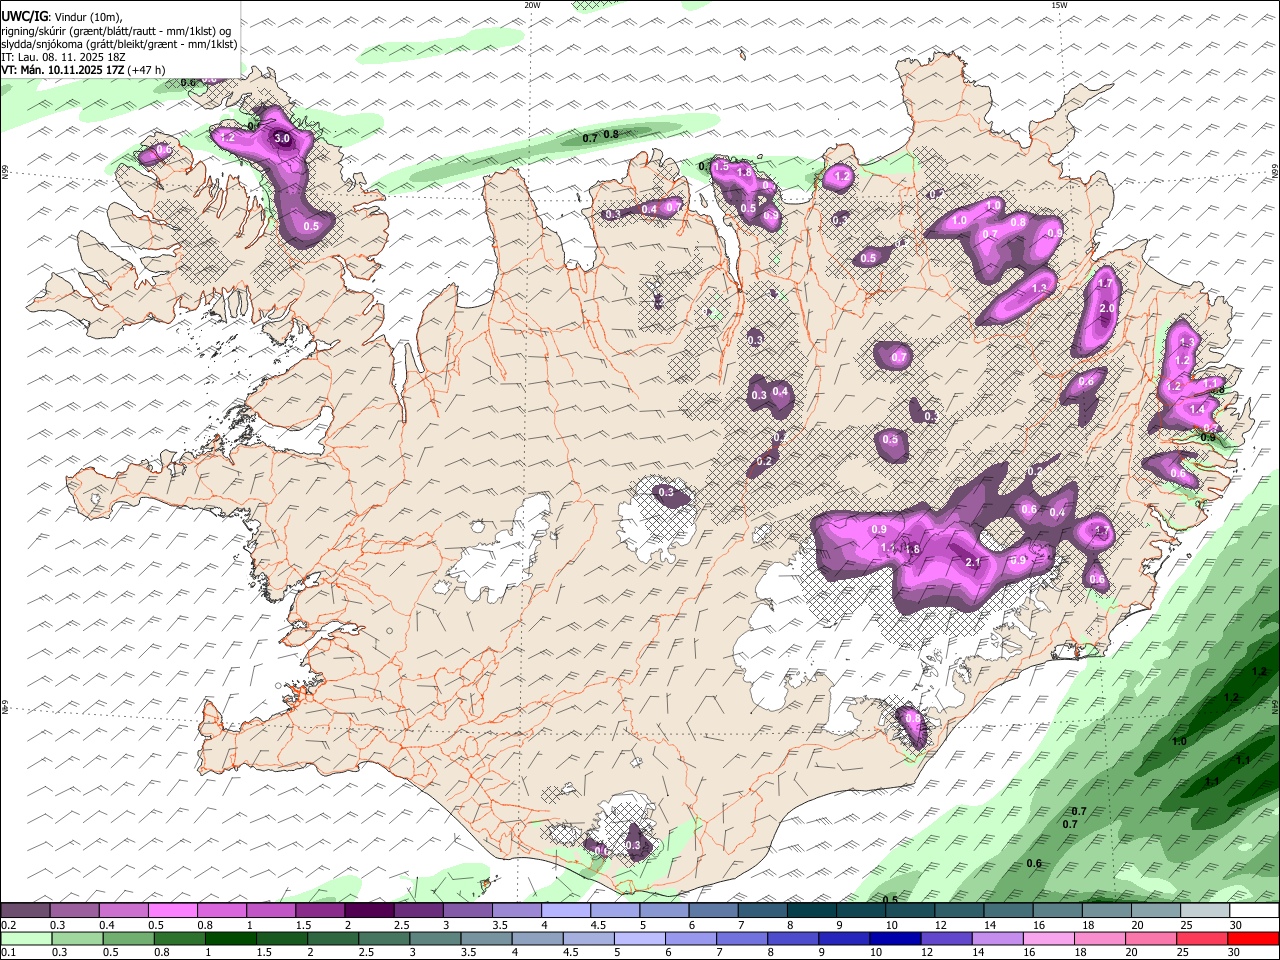
Task: Pick the dark blue 10 swatch in rain legend
Action: click(x=895, y=938)
